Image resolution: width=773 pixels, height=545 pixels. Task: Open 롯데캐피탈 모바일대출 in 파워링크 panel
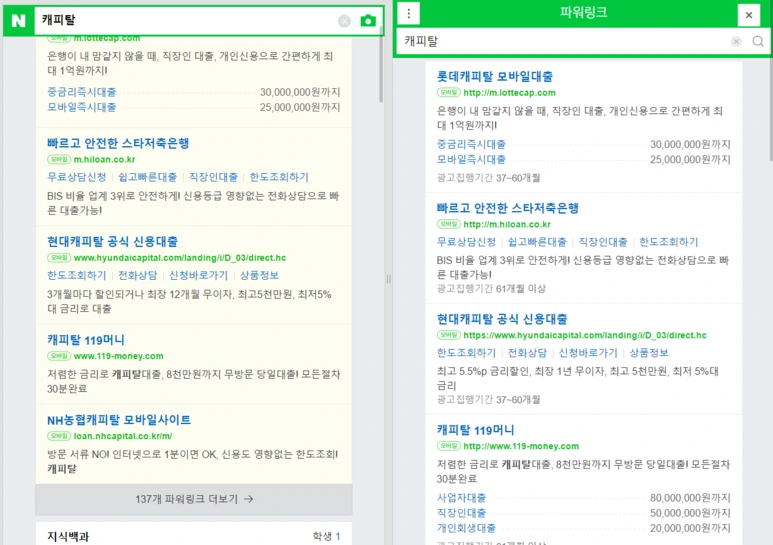coord(495,76)
